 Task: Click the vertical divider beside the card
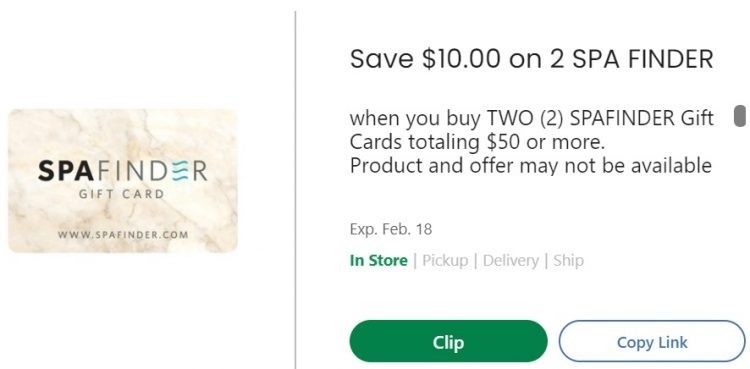tap(295, 189)
